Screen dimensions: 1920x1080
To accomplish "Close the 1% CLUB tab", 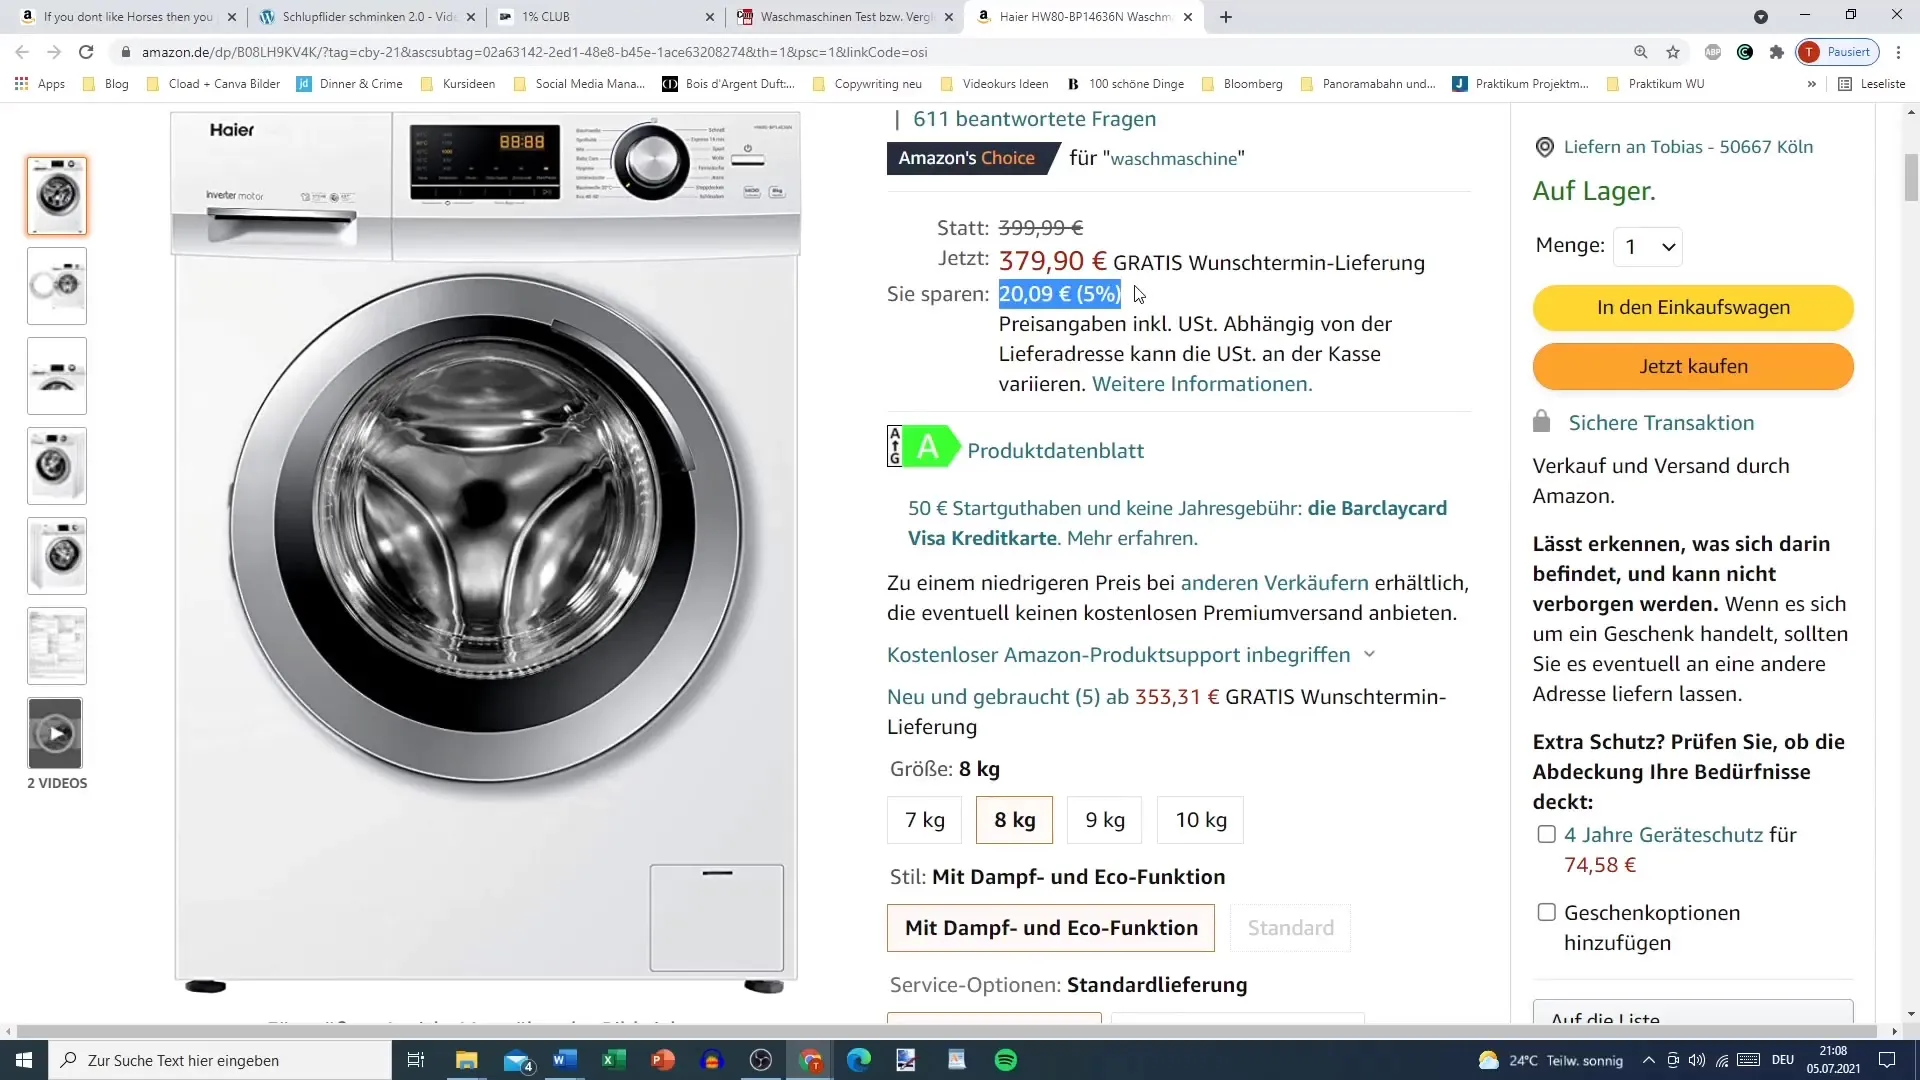I will (x=710, y=17).
